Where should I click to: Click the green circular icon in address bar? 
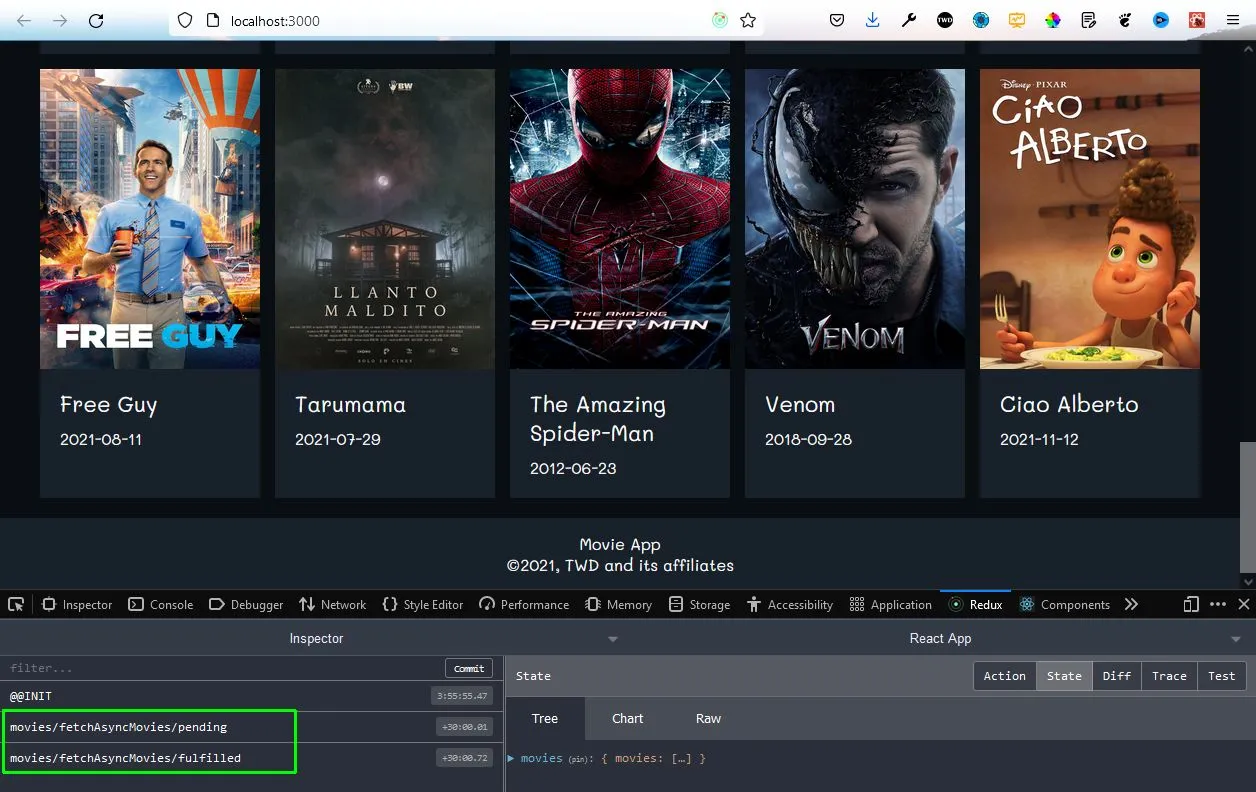720,20
